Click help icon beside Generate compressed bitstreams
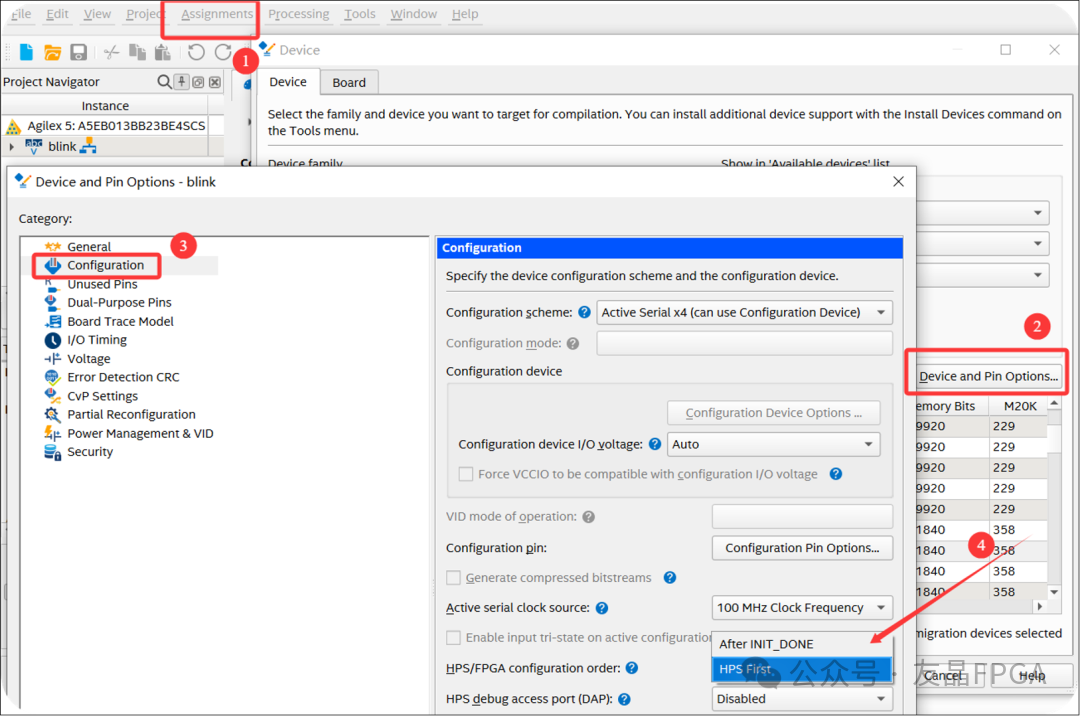Image resolution: width=1080 pixels, height=716 pixels. click(x=669, y=578)
